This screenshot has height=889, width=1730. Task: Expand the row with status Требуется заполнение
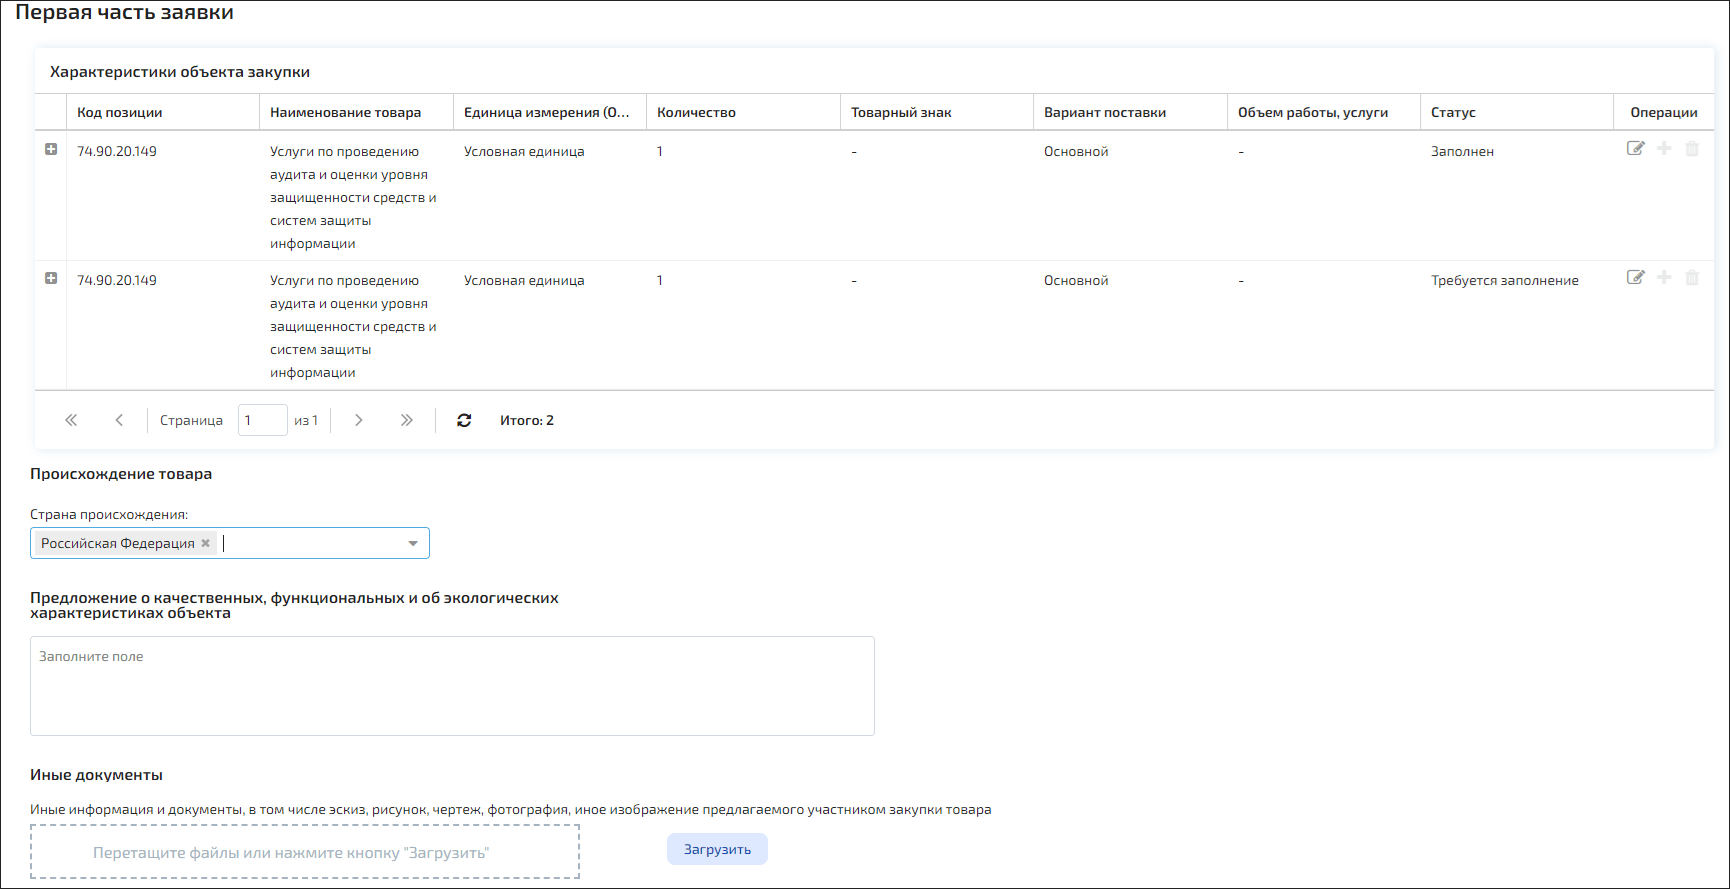click(51, 278)
